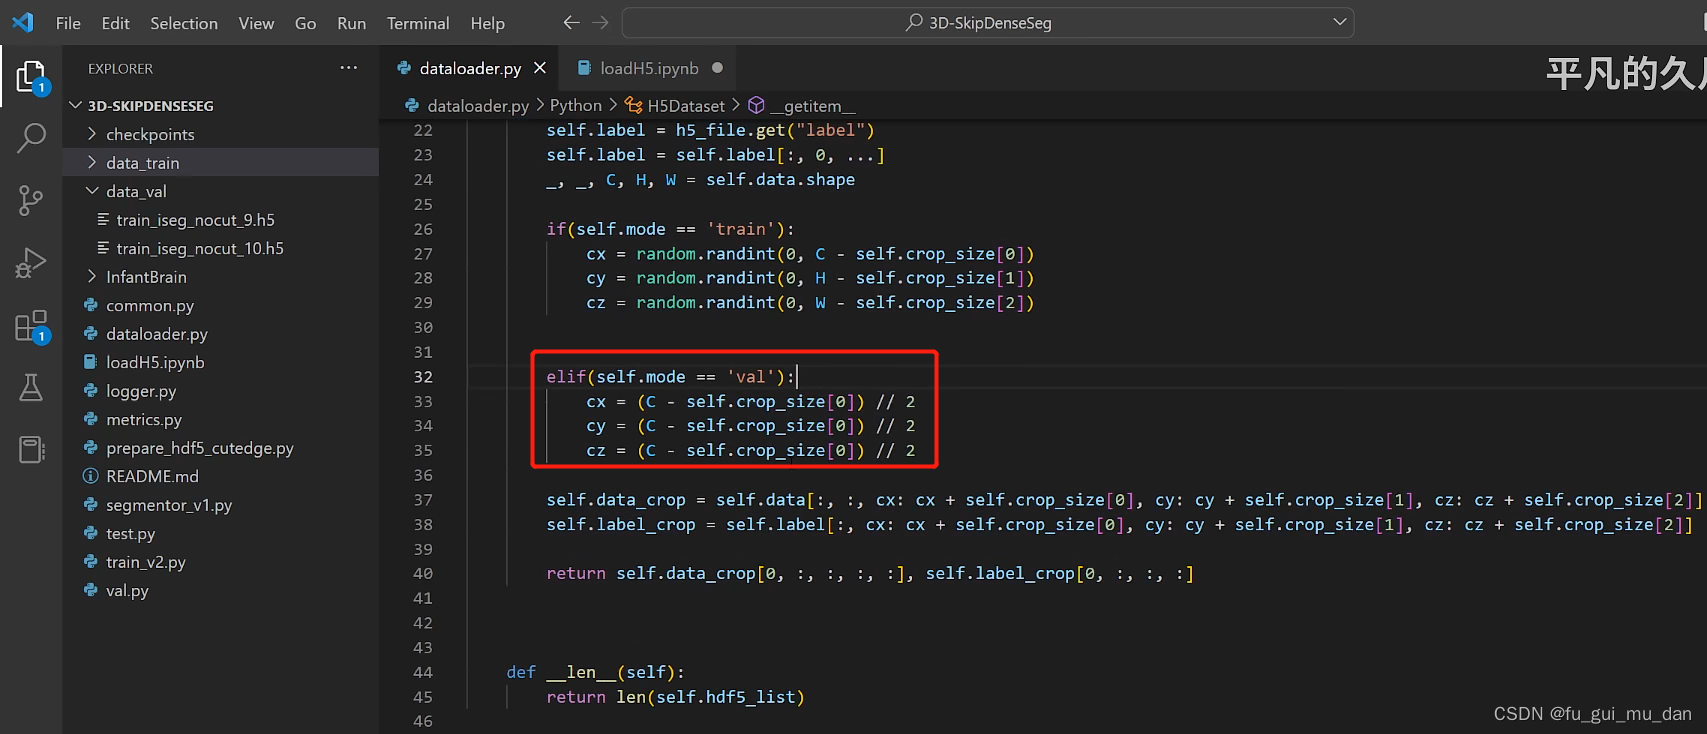Click the file icon beside train_iseg_nocut_9.h5
The width and height of the screenshot is (1707, 734).
103,219
